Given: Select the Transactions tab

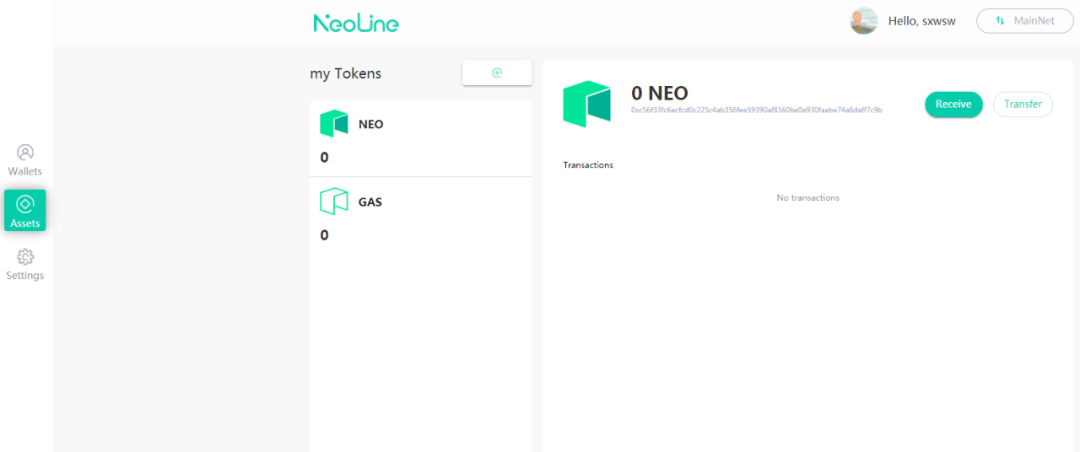Looking at the screenshot, I should (588, 165).
